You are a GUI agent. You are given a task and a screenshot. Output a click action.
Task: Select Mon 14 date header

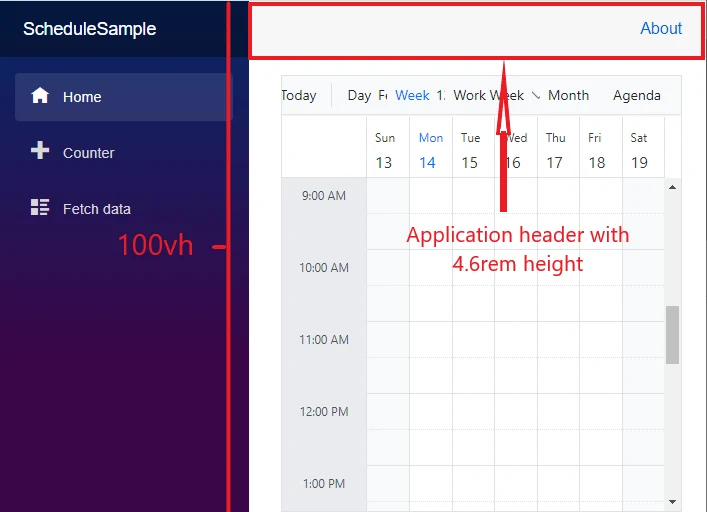(x=431, y=147)
